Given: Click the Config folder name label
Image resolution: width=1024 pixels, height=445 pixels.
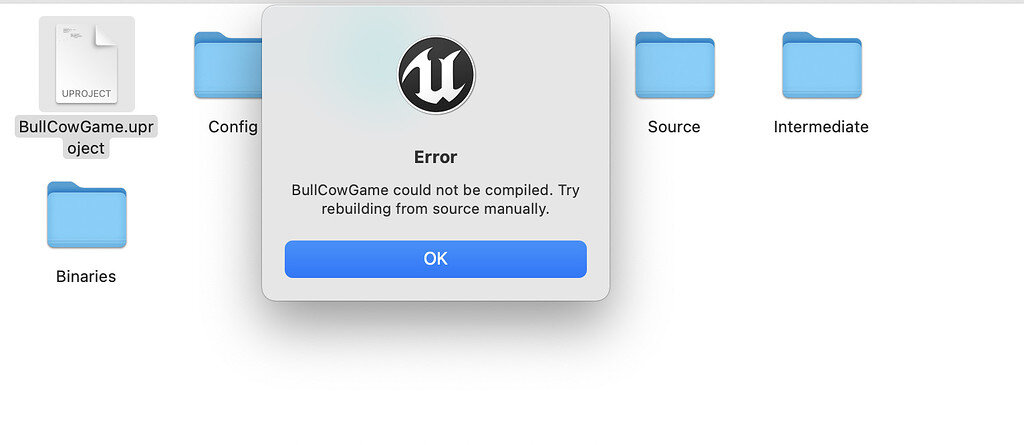Looking at the screenshot, I should click(x=233, y=127).
